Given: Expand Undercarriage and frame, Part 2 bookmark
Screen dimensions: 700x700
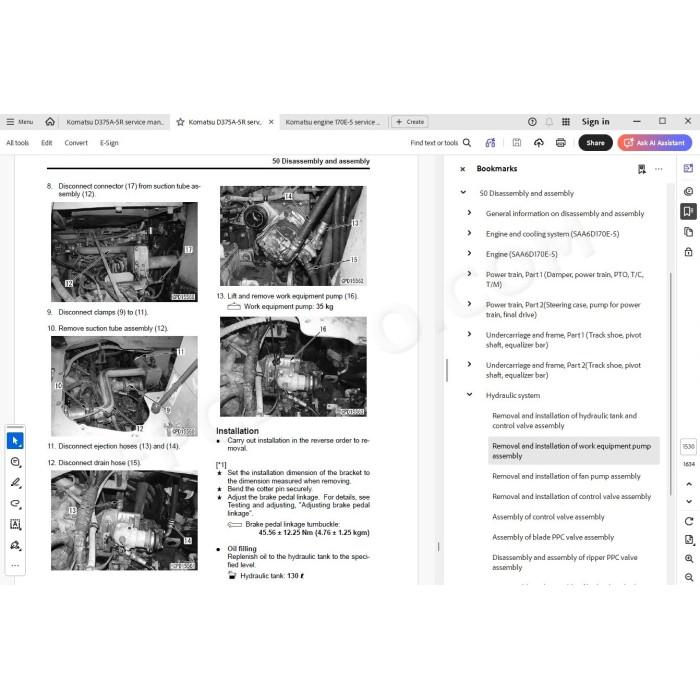Looking at the screenshot, I should (469, 364).
